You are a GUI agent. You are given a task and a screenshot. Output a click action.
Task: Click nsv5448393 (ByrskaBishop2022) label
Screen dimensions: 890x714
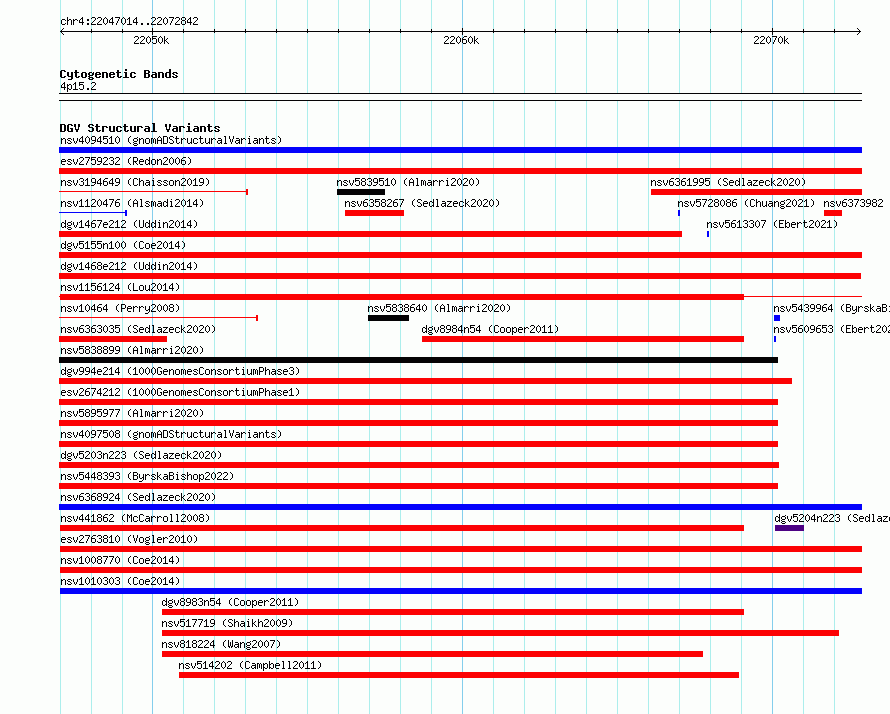(x=147, y=476)
